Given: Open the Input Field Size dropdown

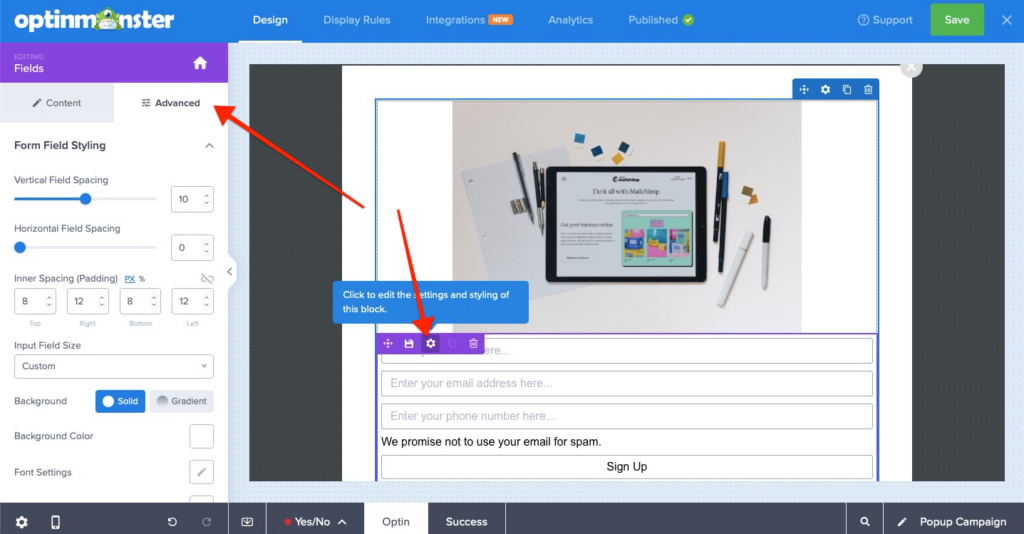Looking at the screenshot, I should 114,366.
